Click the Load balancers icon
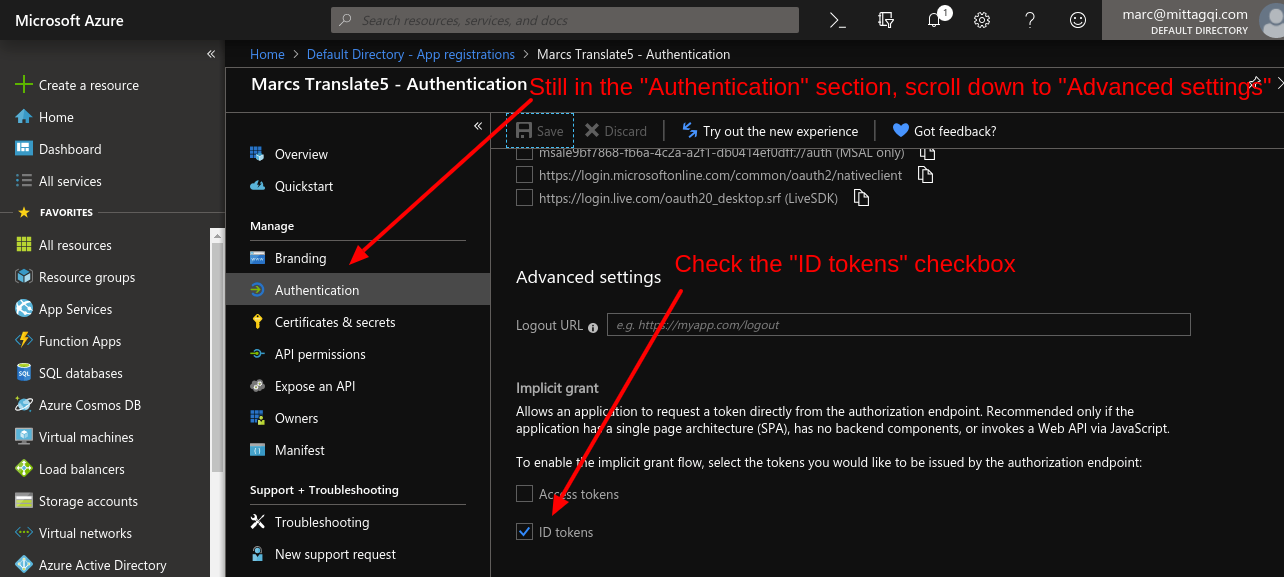 (x=24, y=469)
